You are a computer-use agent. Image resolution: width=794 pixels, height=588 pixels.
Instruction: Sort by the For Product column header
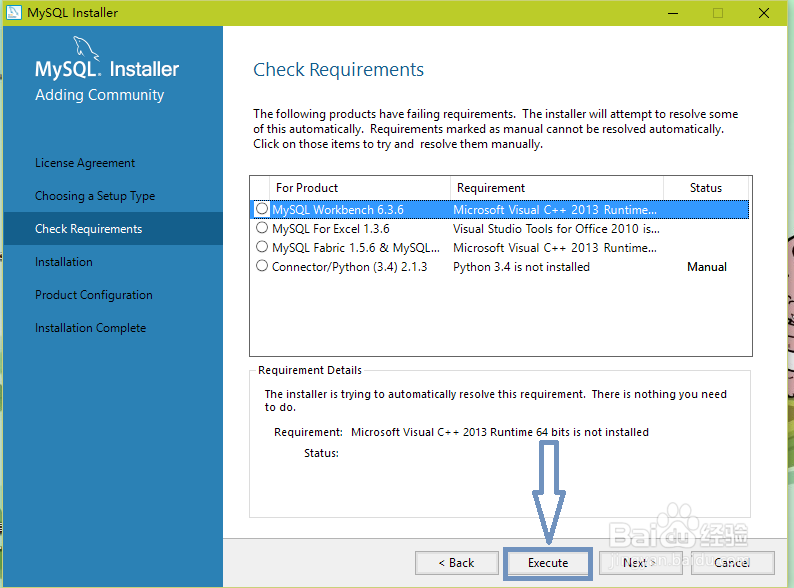click(360, 188)
